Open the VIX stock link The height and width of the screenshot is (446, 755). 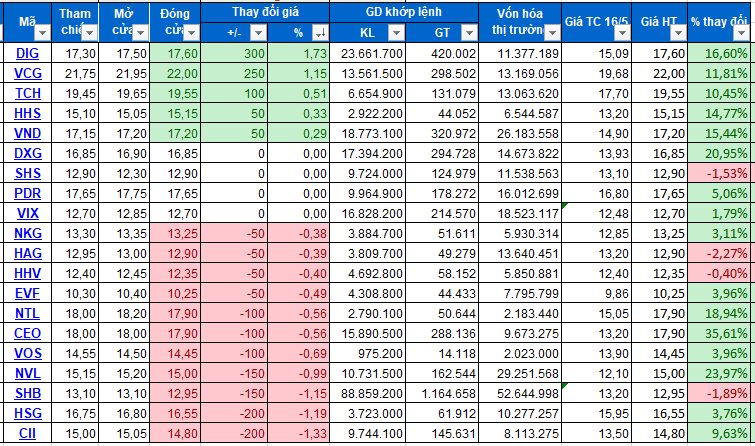pyautogui.click(x=27, y=213)
